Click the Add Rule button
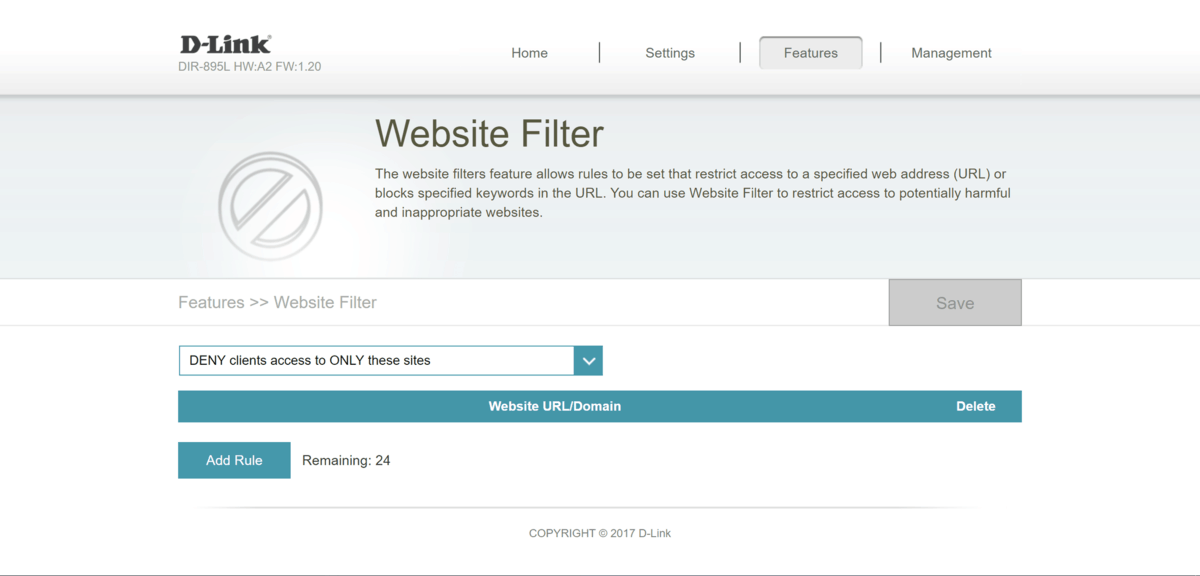Image resolution: width=1200 pixels, height=576 pixels. 234,460
